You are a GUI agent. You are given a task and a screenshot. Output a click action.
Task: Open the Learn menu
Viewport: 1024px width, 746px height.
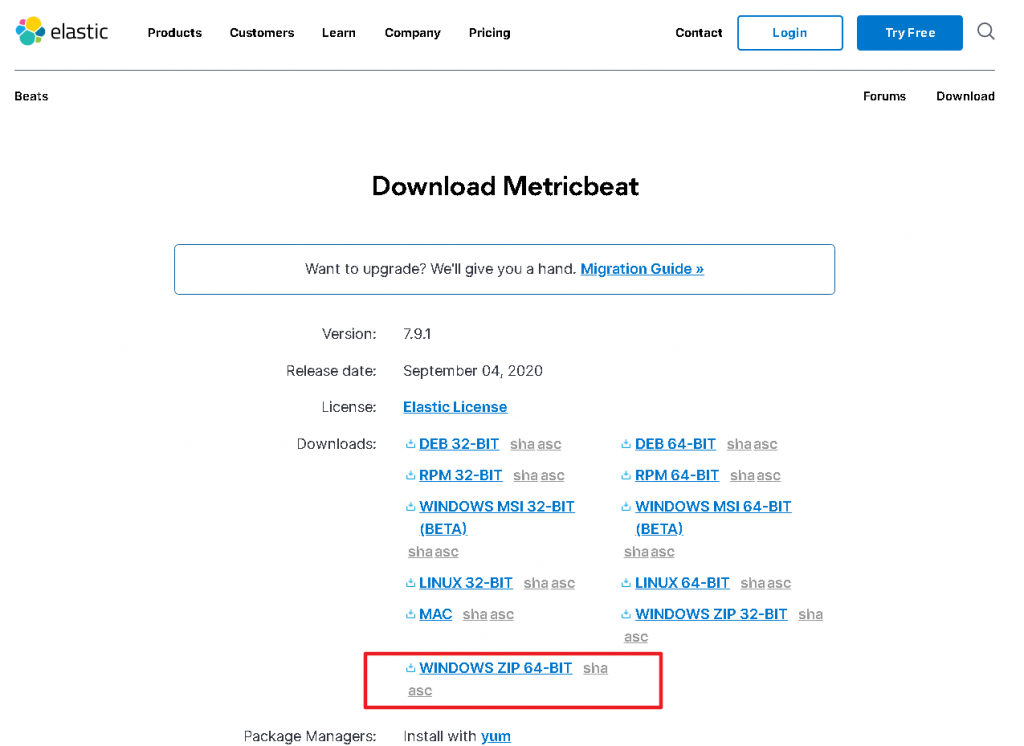pos(338,33)
